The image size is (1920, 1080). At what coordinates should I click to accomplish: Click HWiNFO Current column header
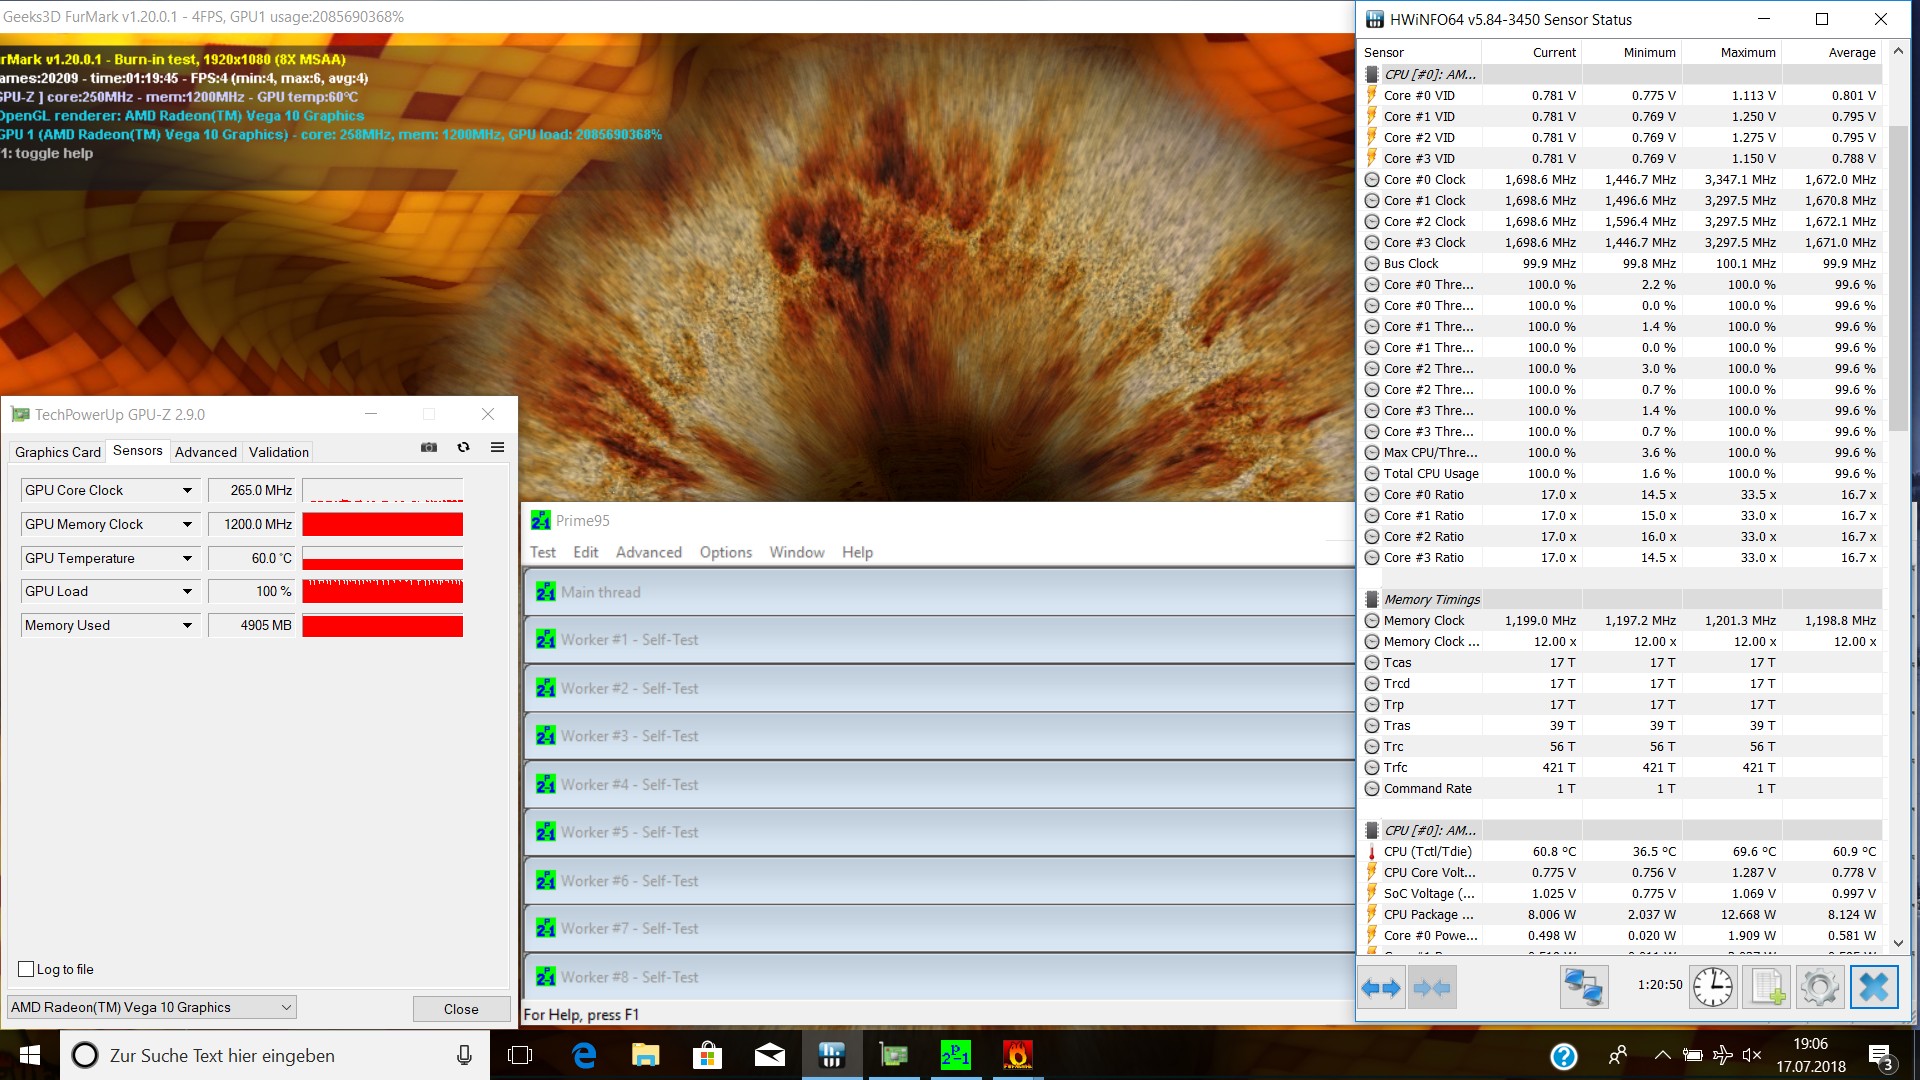[x=1531, y=52]
